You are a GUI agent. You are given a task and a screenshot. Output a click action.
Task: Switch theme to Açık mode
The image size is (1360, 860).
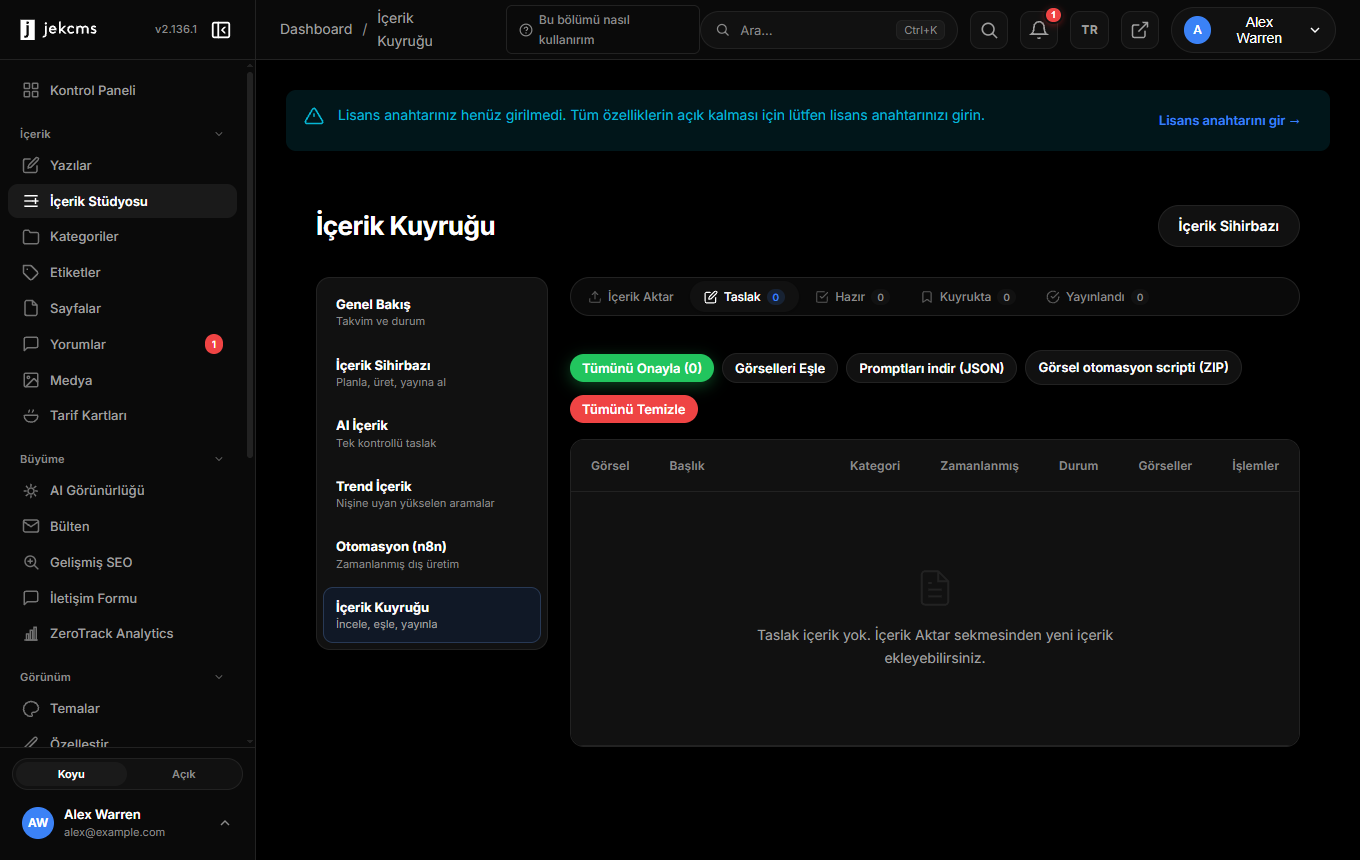(x=184, y=774)
